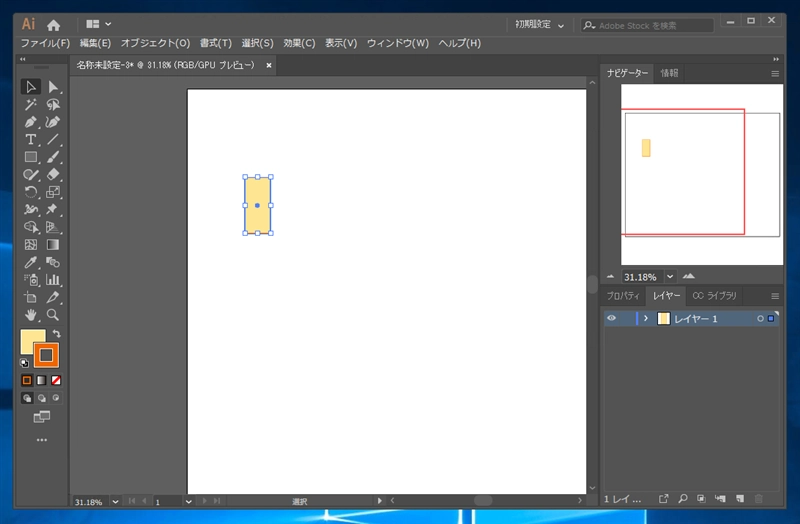The width and height of the screenshot is (800, 524).
Task: Open artboard number dropdown
Action: pos(188,502)
